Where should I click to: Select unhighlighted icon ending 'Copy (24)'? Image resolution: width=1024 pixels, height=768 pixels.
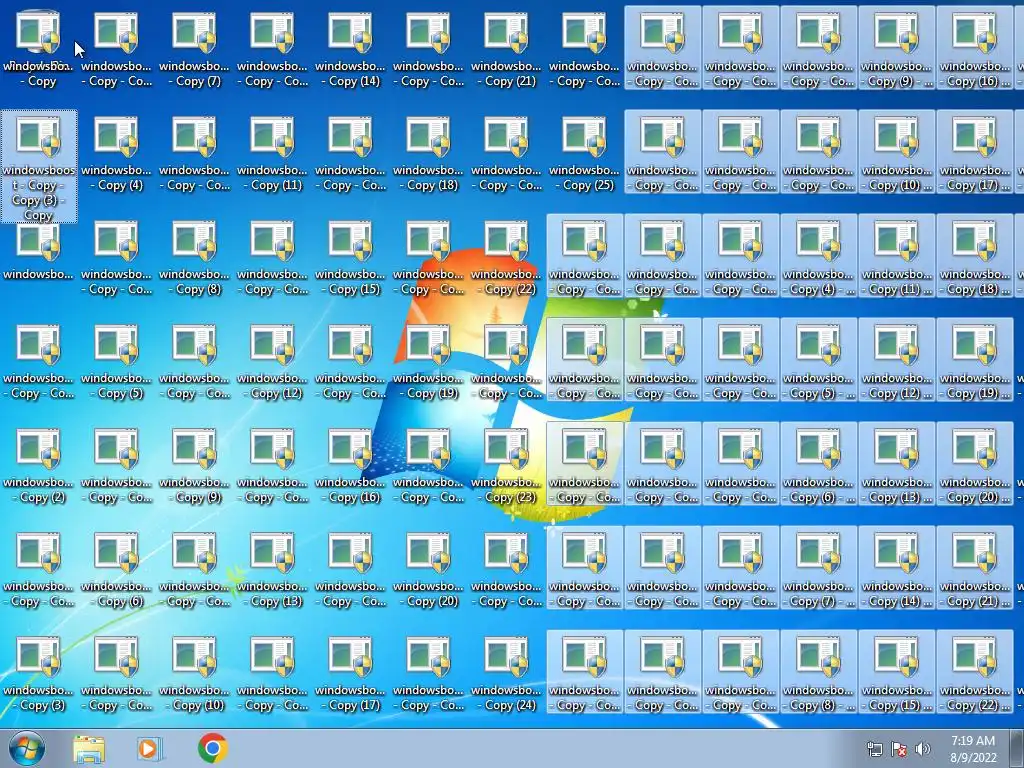point(506,673)
